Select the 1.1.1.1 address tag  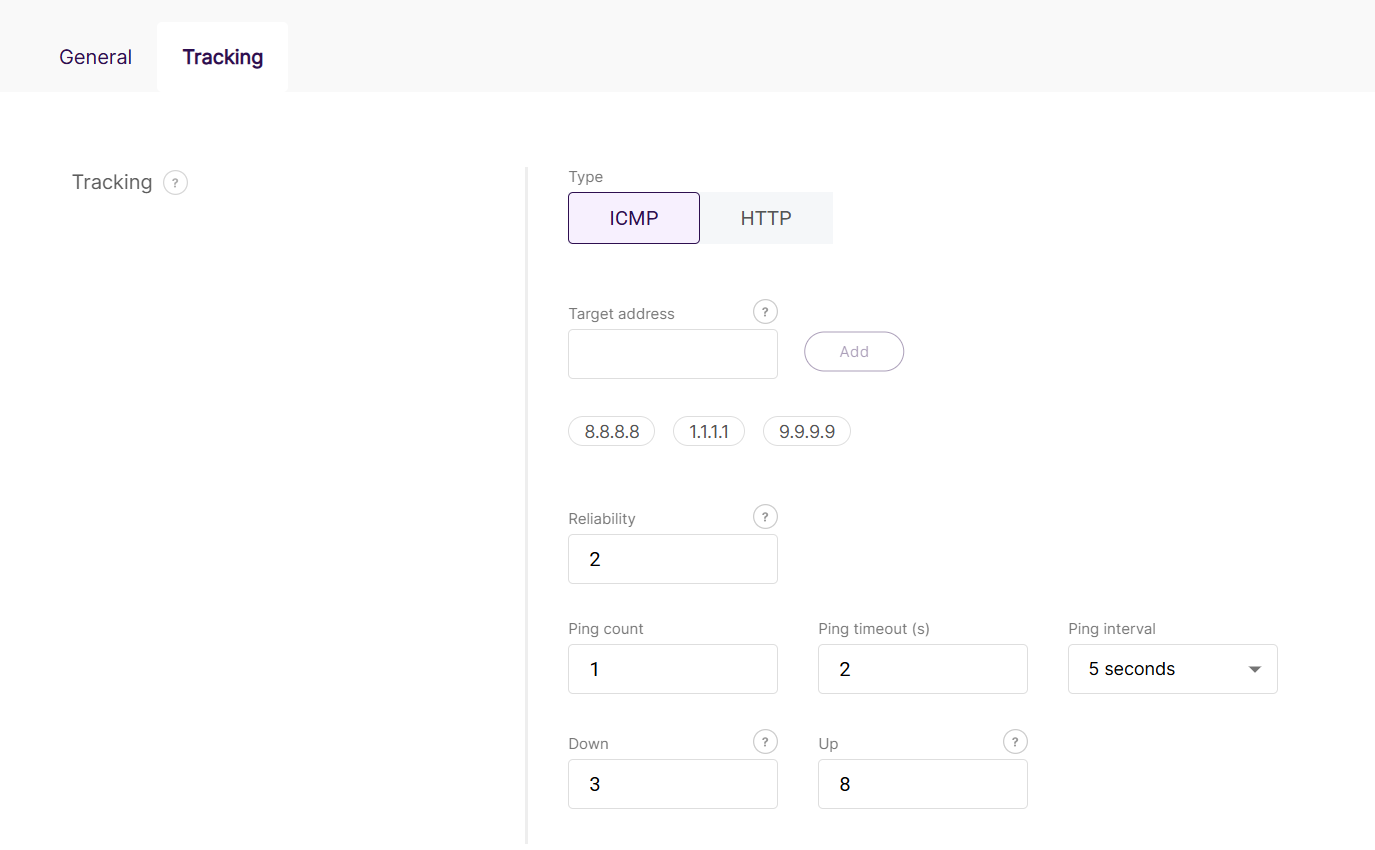point(709,432)
